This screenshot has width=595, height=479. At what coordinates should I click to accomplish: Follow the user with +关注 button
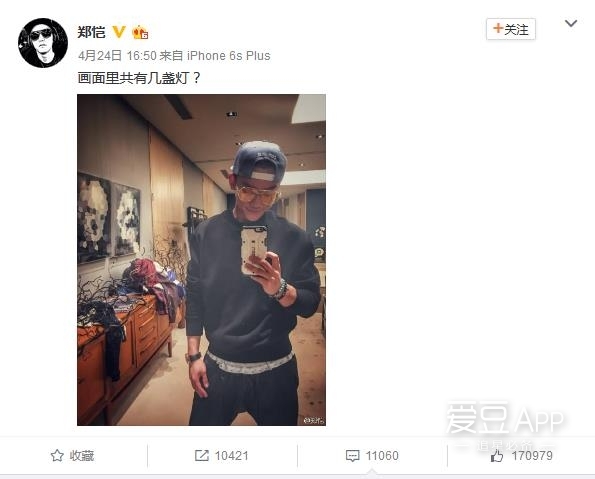[511, 29]
